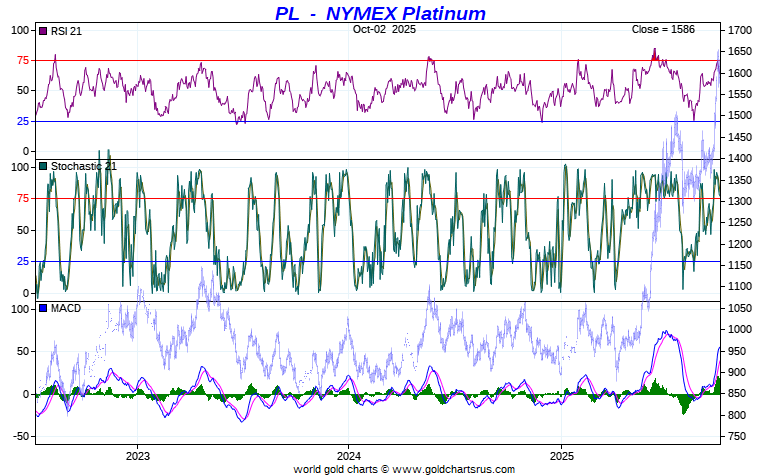Screen dimensions: 760x475
Task: Click the red '75' label on RSI axis
Action: coord(23,61)
